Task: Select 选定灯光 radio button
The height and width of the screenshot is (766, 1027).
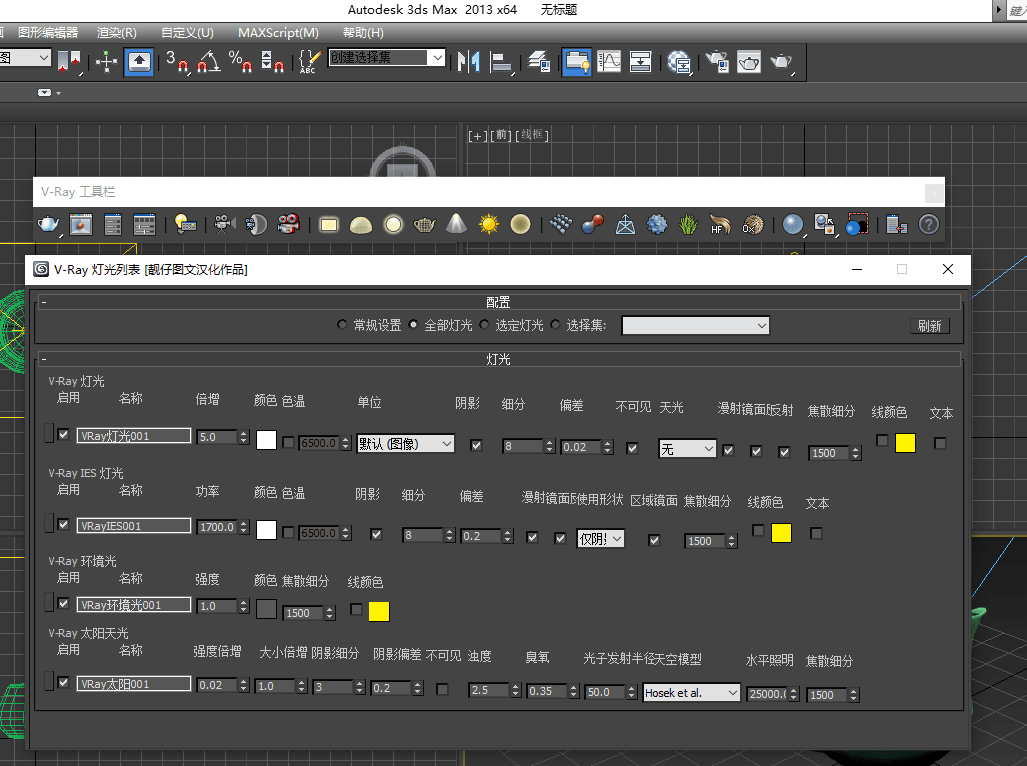Action: click(484, 325)
